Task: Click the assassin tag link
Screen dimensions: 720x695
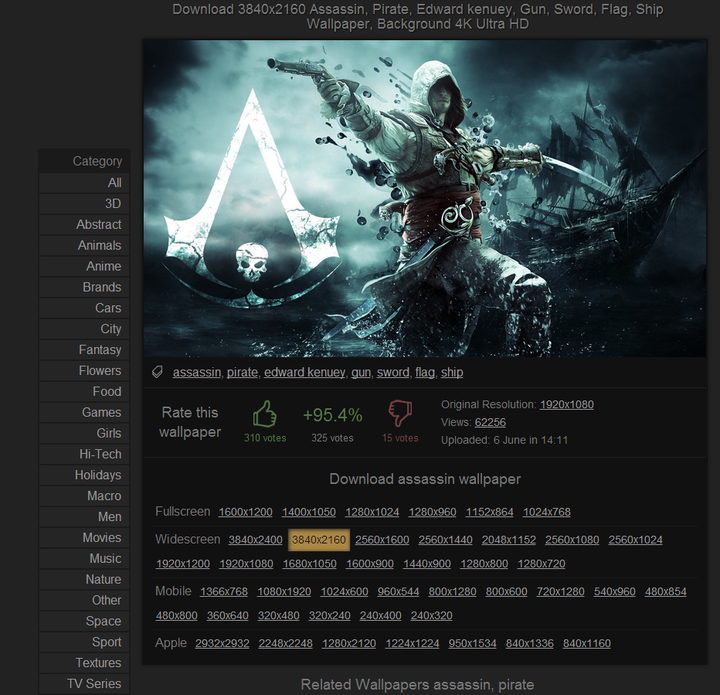Action: click(197, 372)
